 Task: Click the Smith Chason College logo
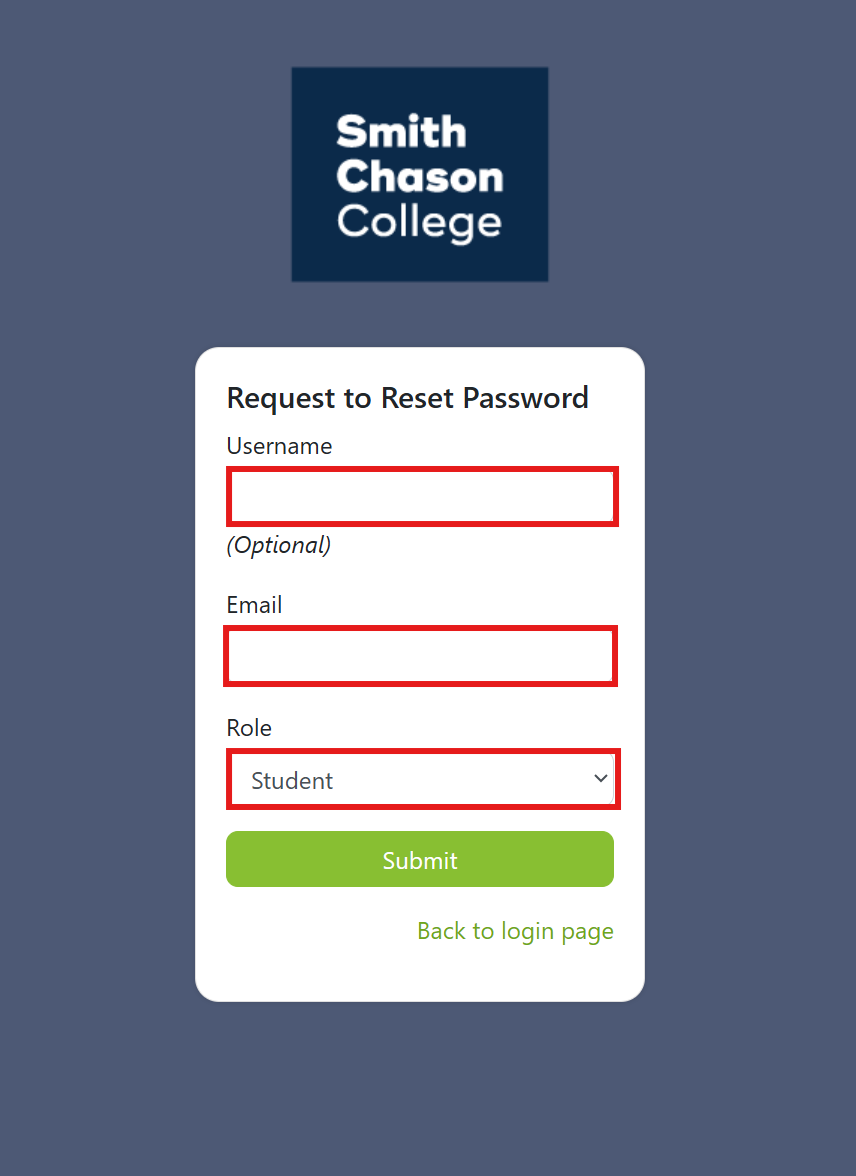[419, 174]
